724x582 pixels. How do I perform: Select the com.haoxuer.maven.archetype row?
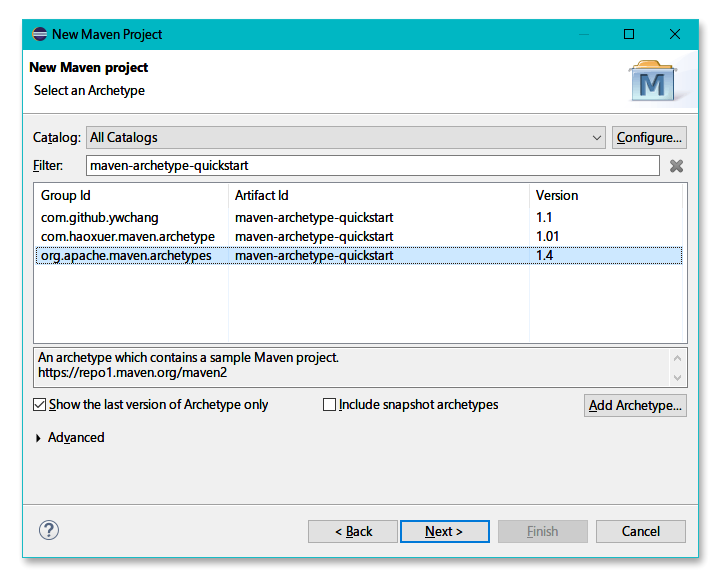coord(359,236)
